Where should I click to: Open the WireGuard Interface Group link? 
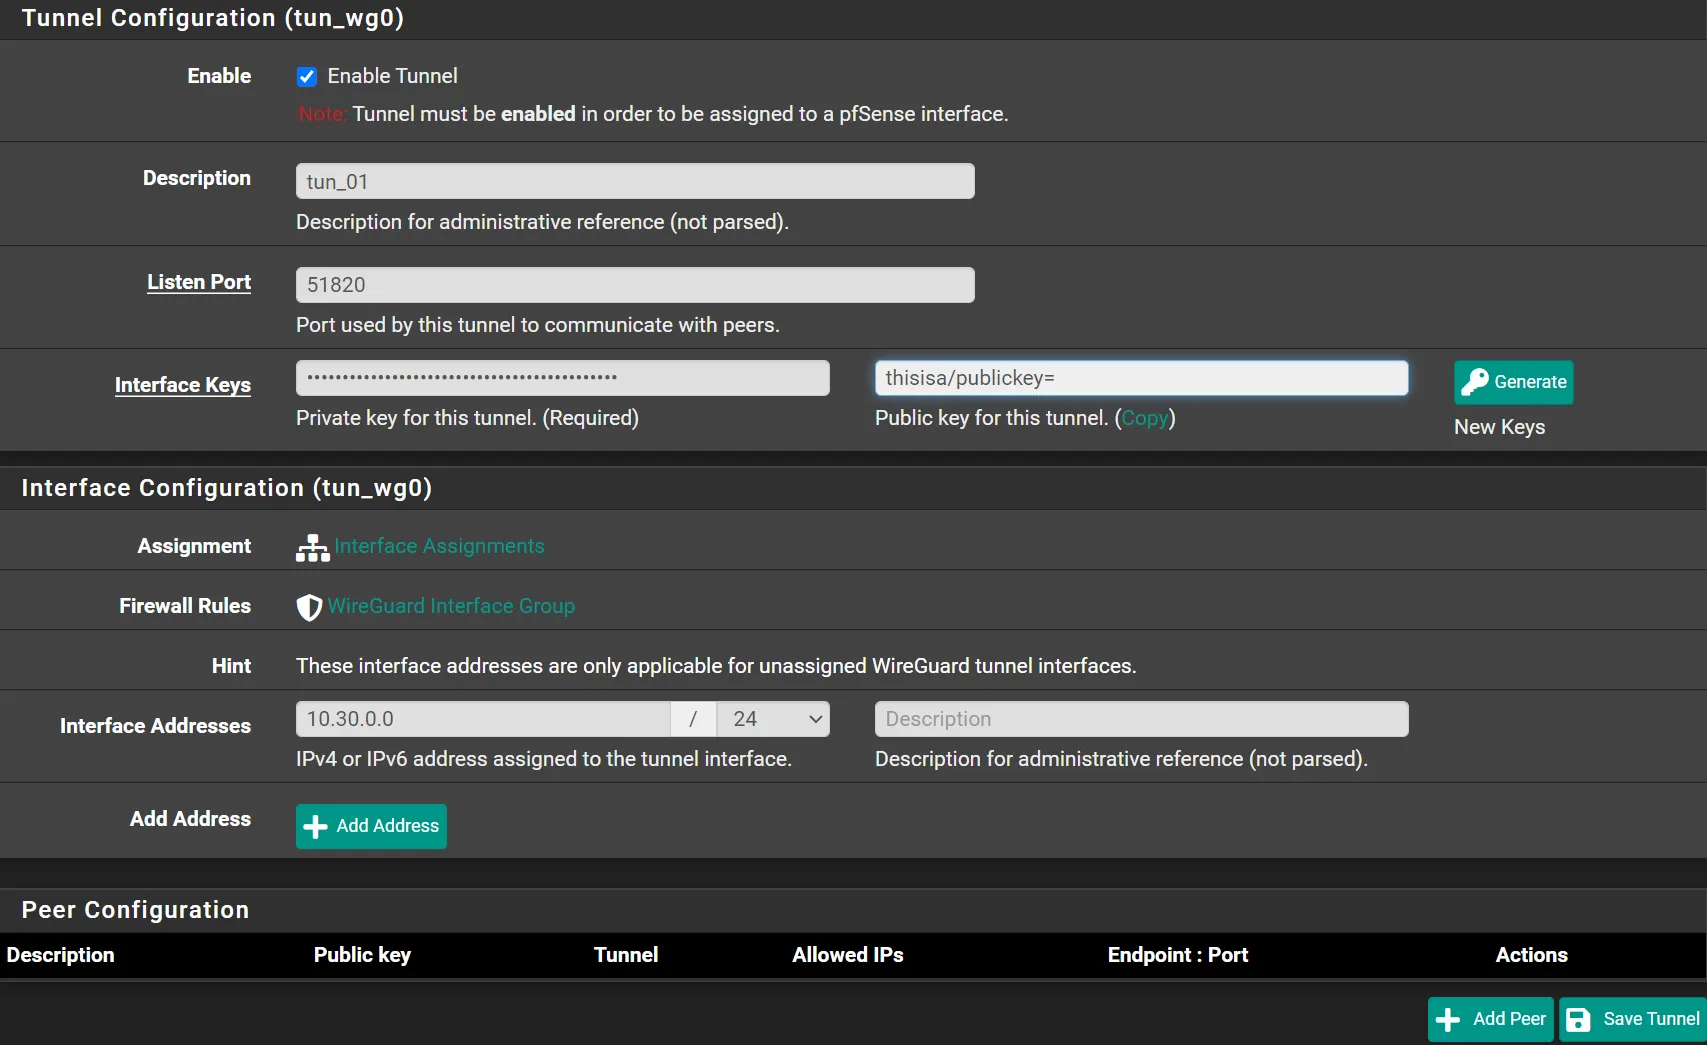click(x=451, y=606)
